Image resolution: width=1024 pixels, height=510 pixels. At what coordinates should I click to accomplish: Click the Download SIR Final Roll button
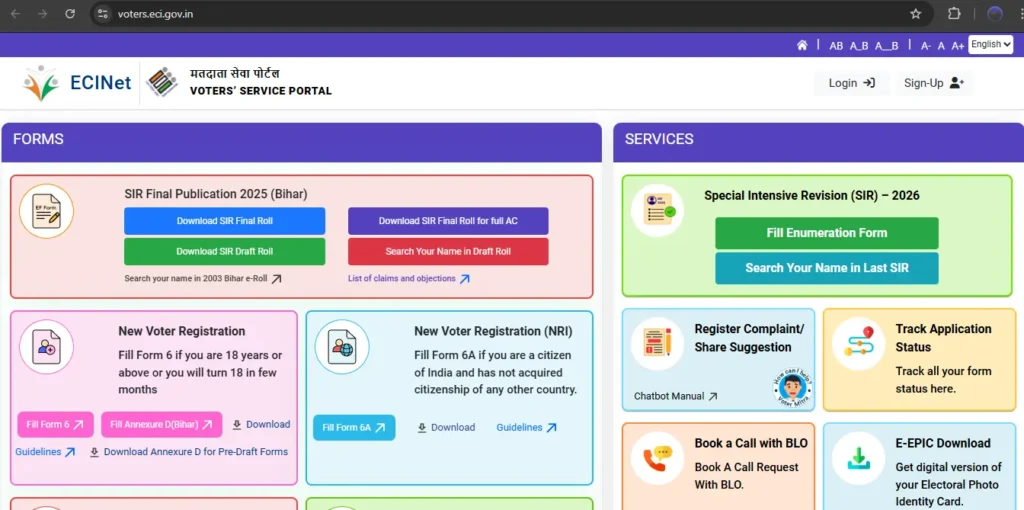tap(224, 221)
